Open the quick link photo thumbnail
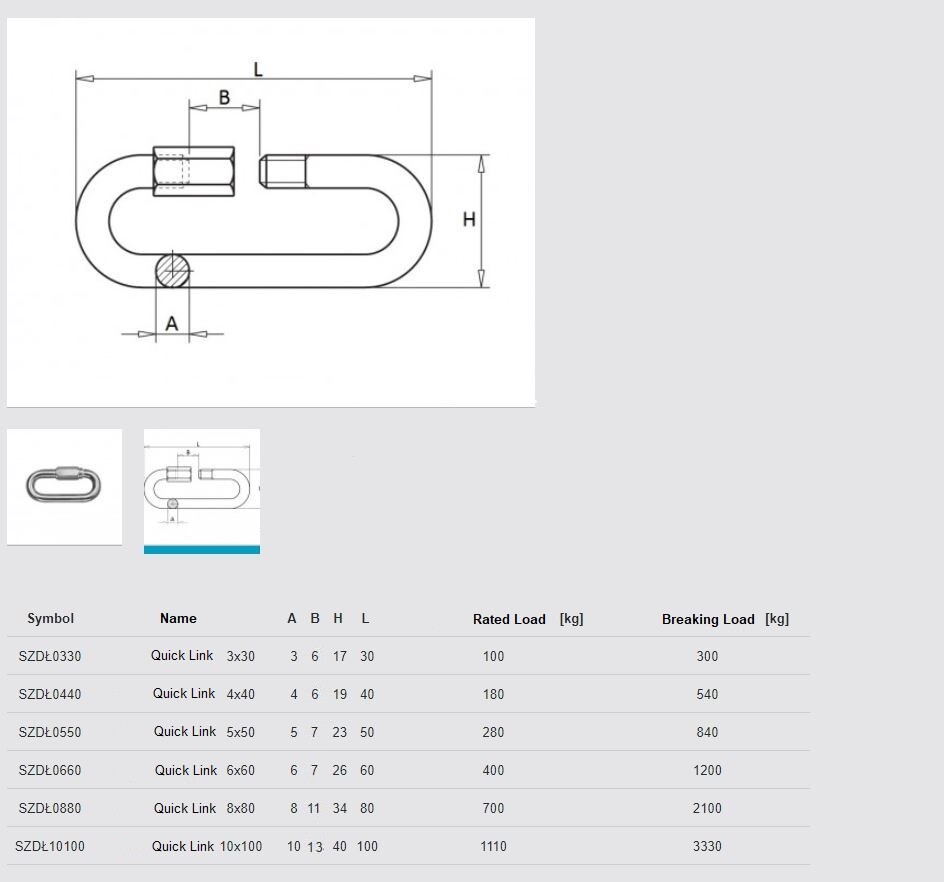This screenshot has width=944, height=882. 64,487
